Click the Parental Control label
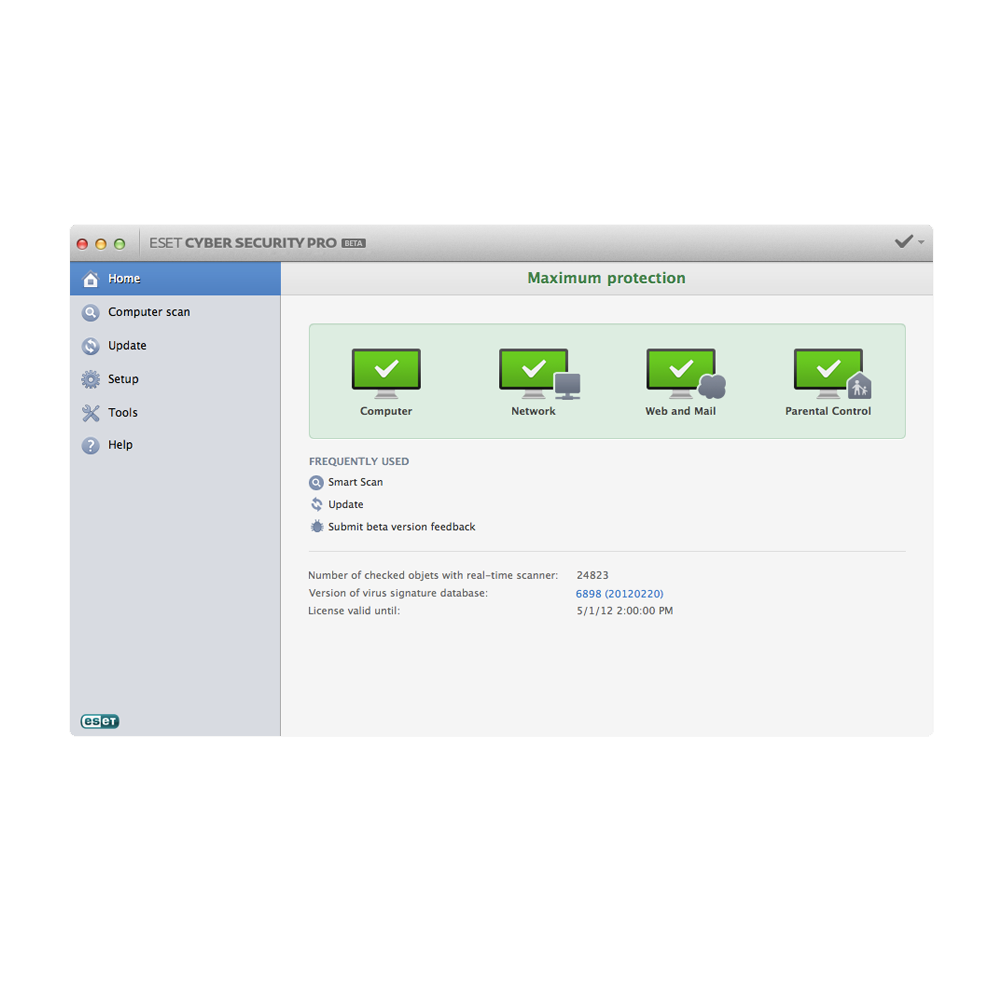Viewport: 1000px width, 1000px height. (x=828, y=411)
